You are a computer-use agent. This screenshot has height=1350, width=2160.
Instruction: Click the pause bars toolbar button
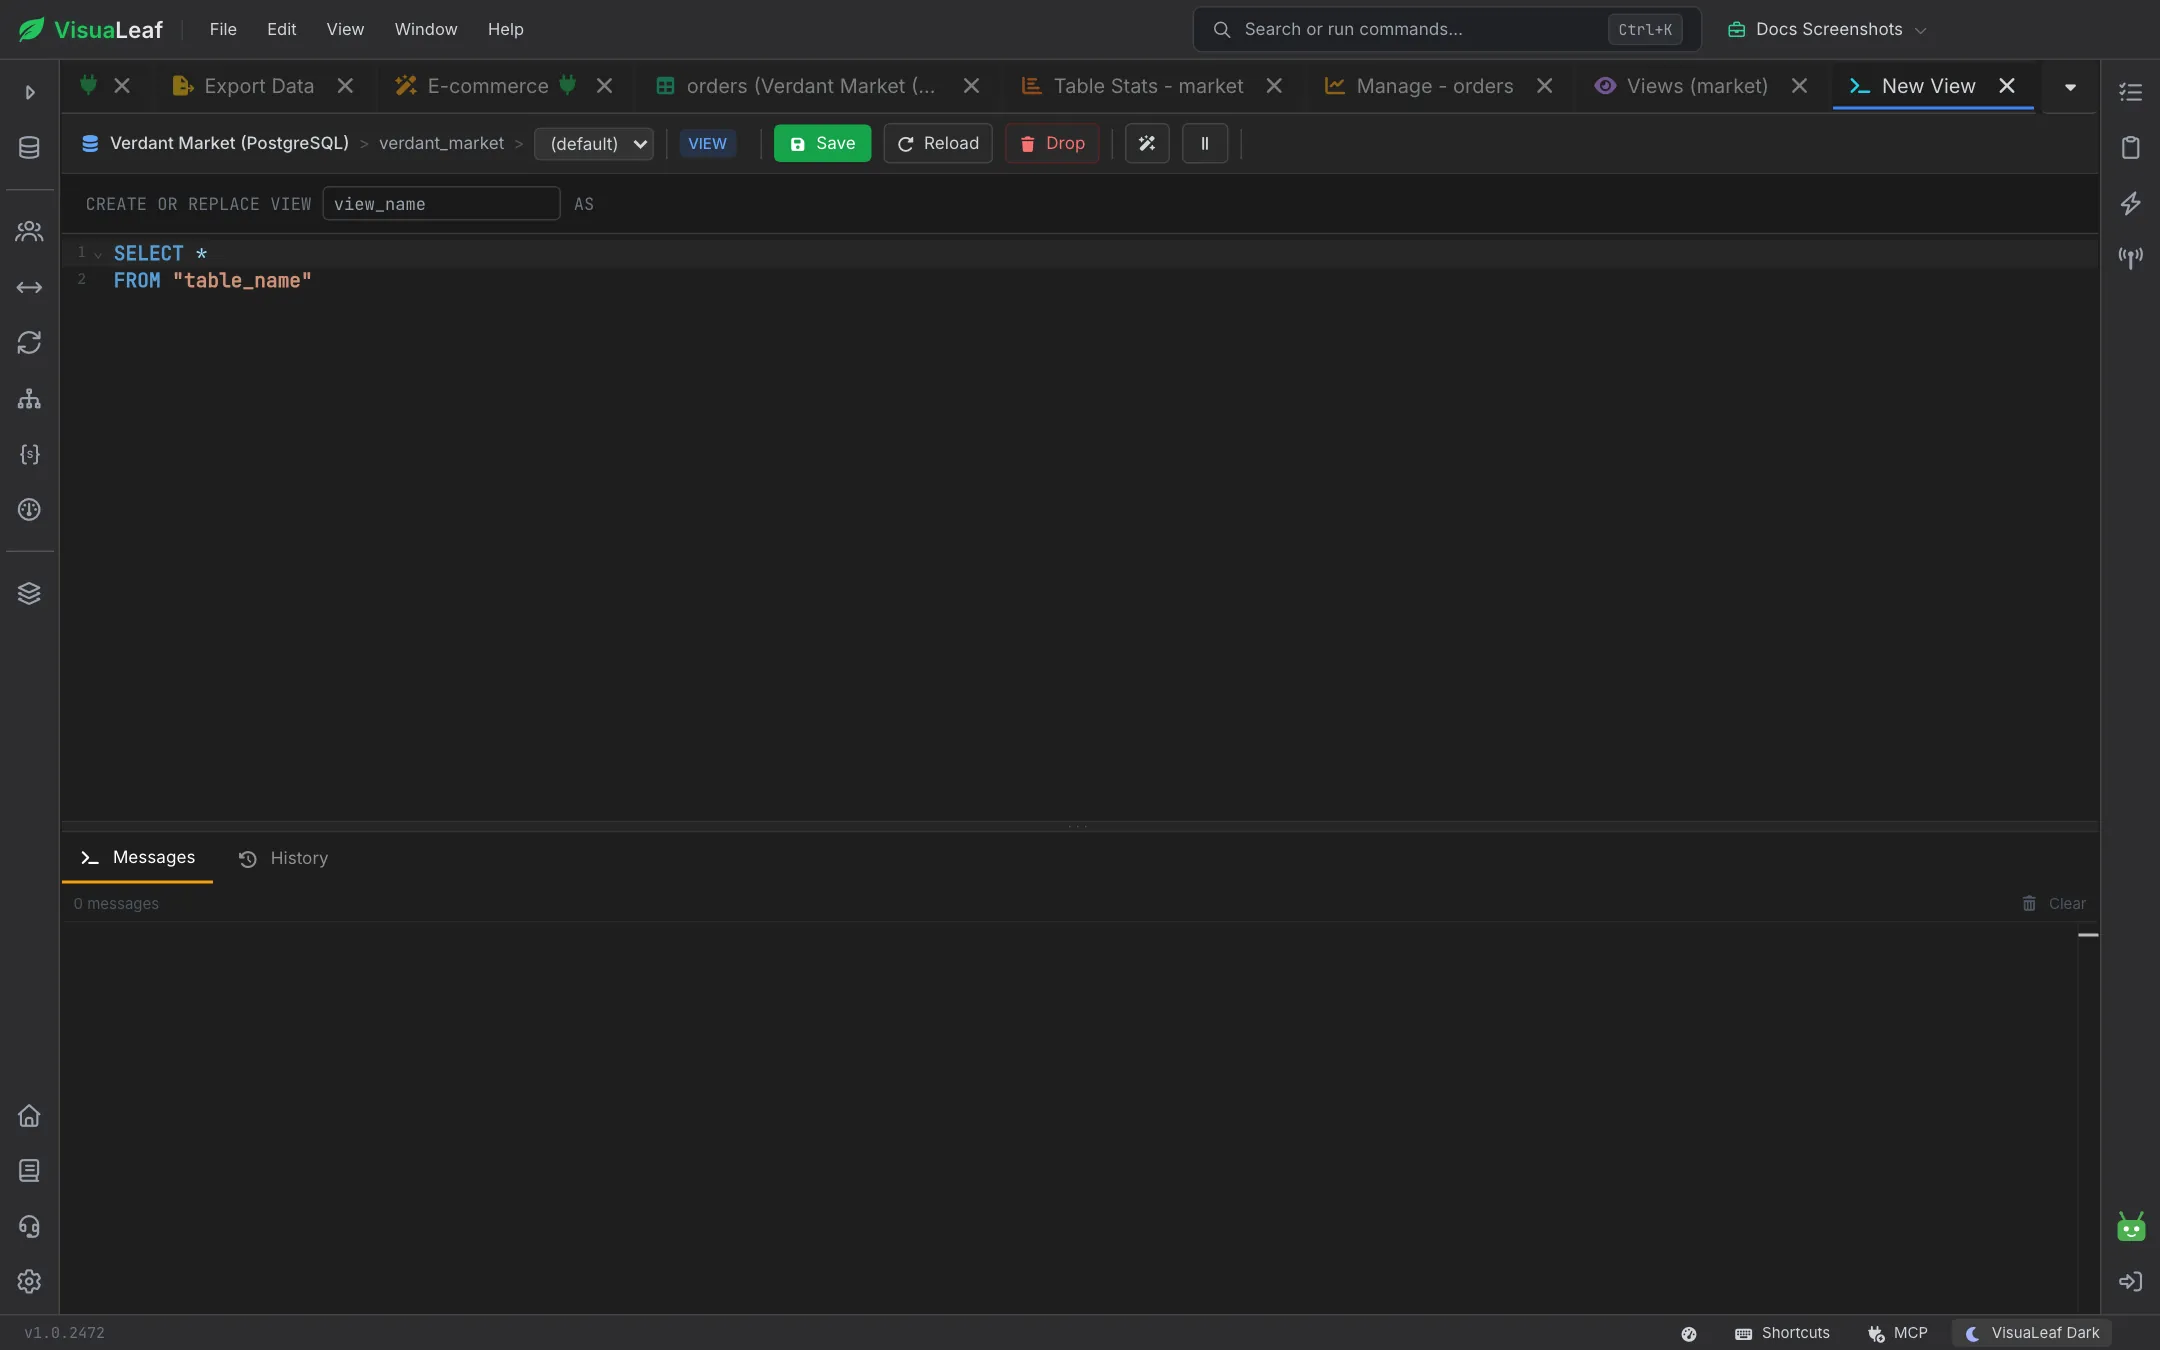pyautogui.click(x=1205, y=144)
